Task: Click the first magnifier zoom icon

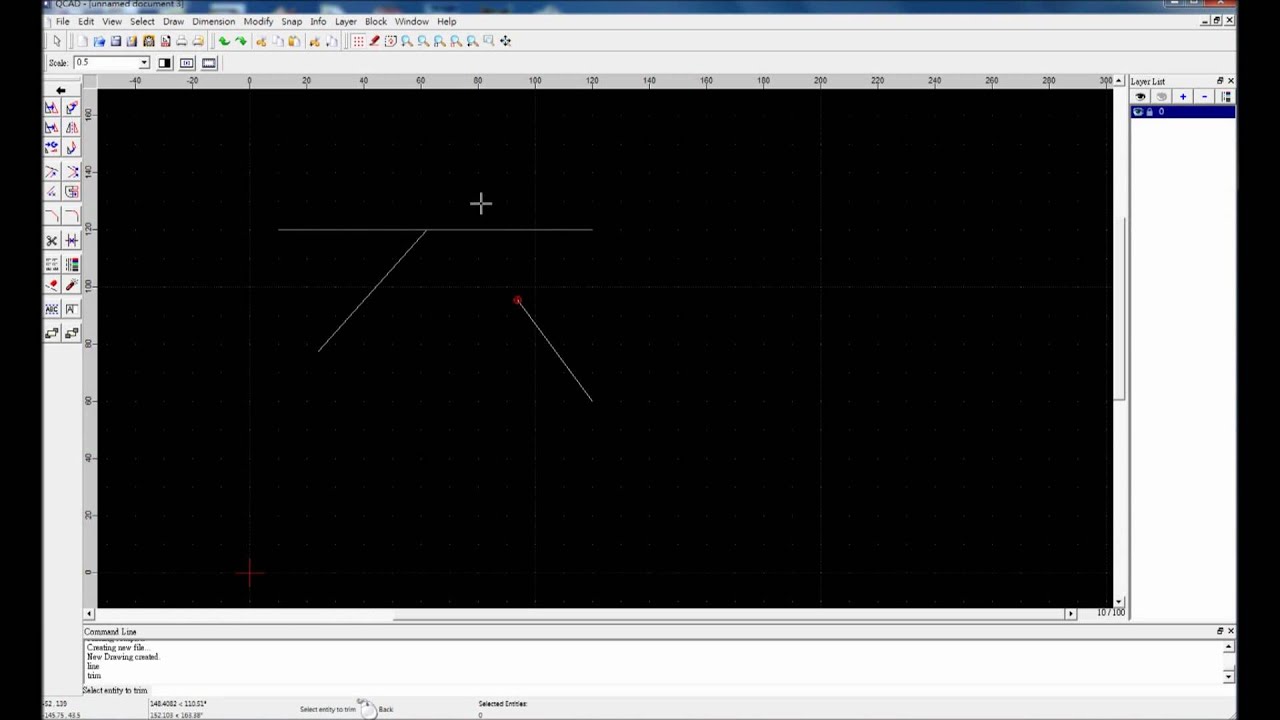Action: 407,41
